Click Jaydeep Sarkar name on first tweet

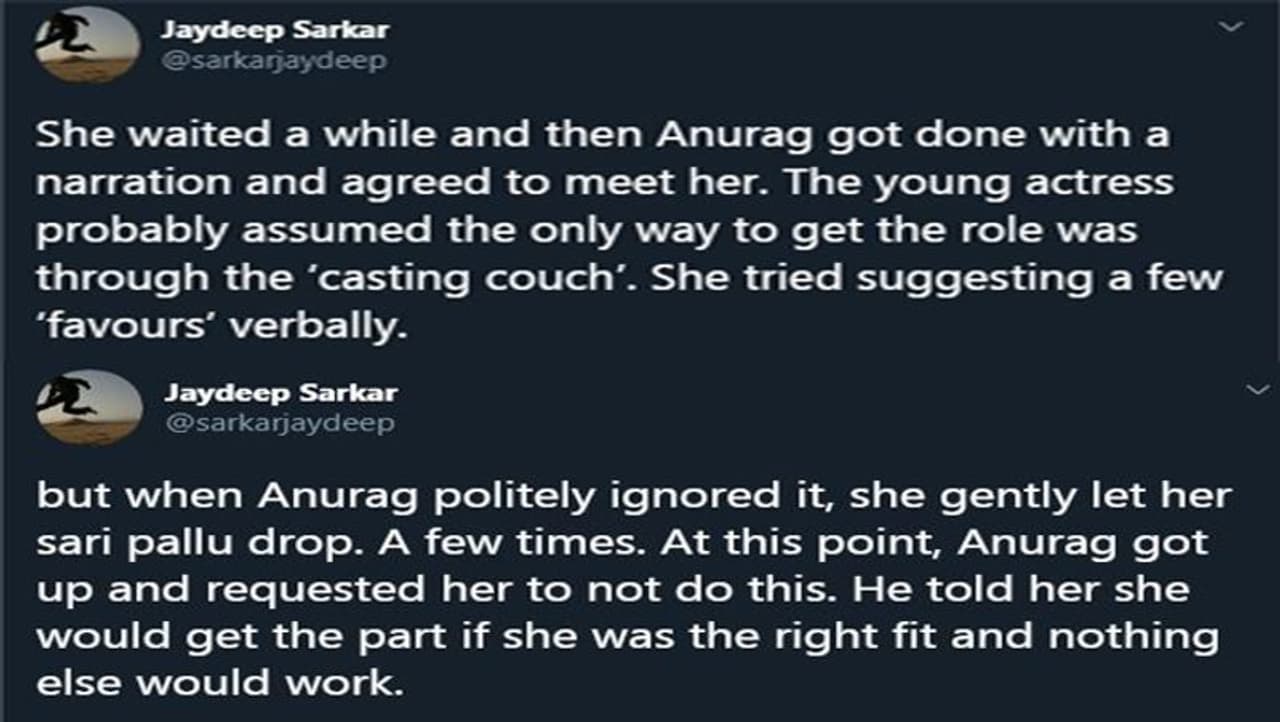[x=274, y=29]
